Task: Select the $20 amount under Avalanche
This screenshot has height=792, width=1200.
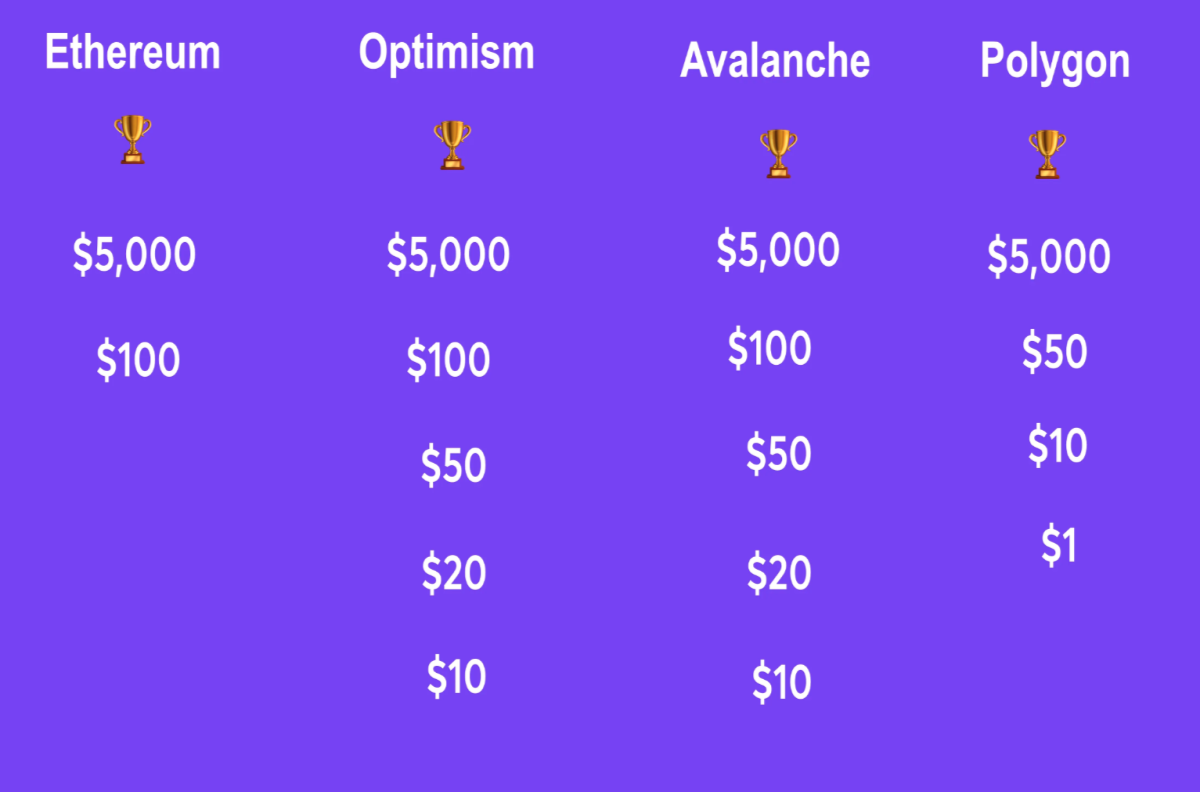Action: pos(779,573)
